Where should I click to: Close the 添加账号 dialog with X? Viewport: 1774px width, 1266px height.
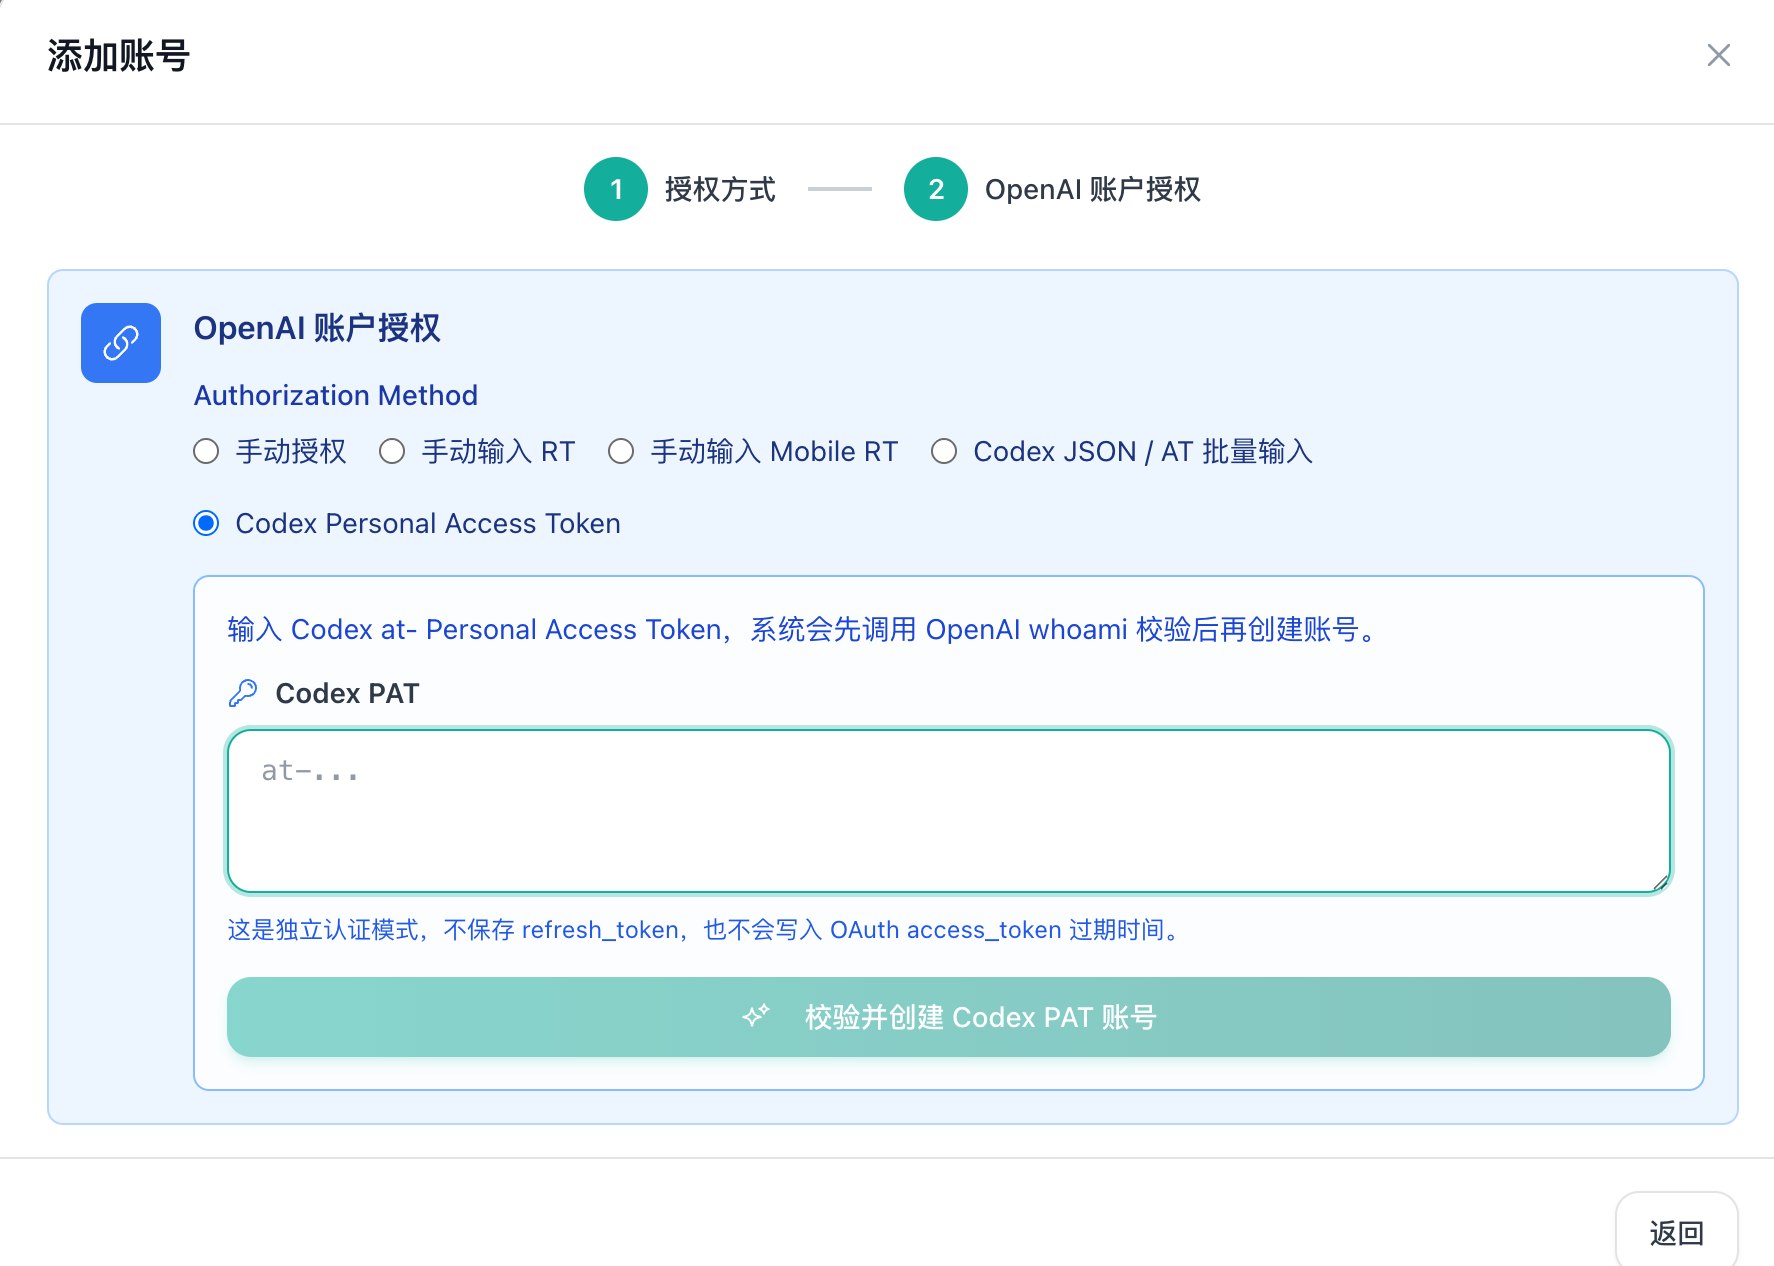point(1718,55)
